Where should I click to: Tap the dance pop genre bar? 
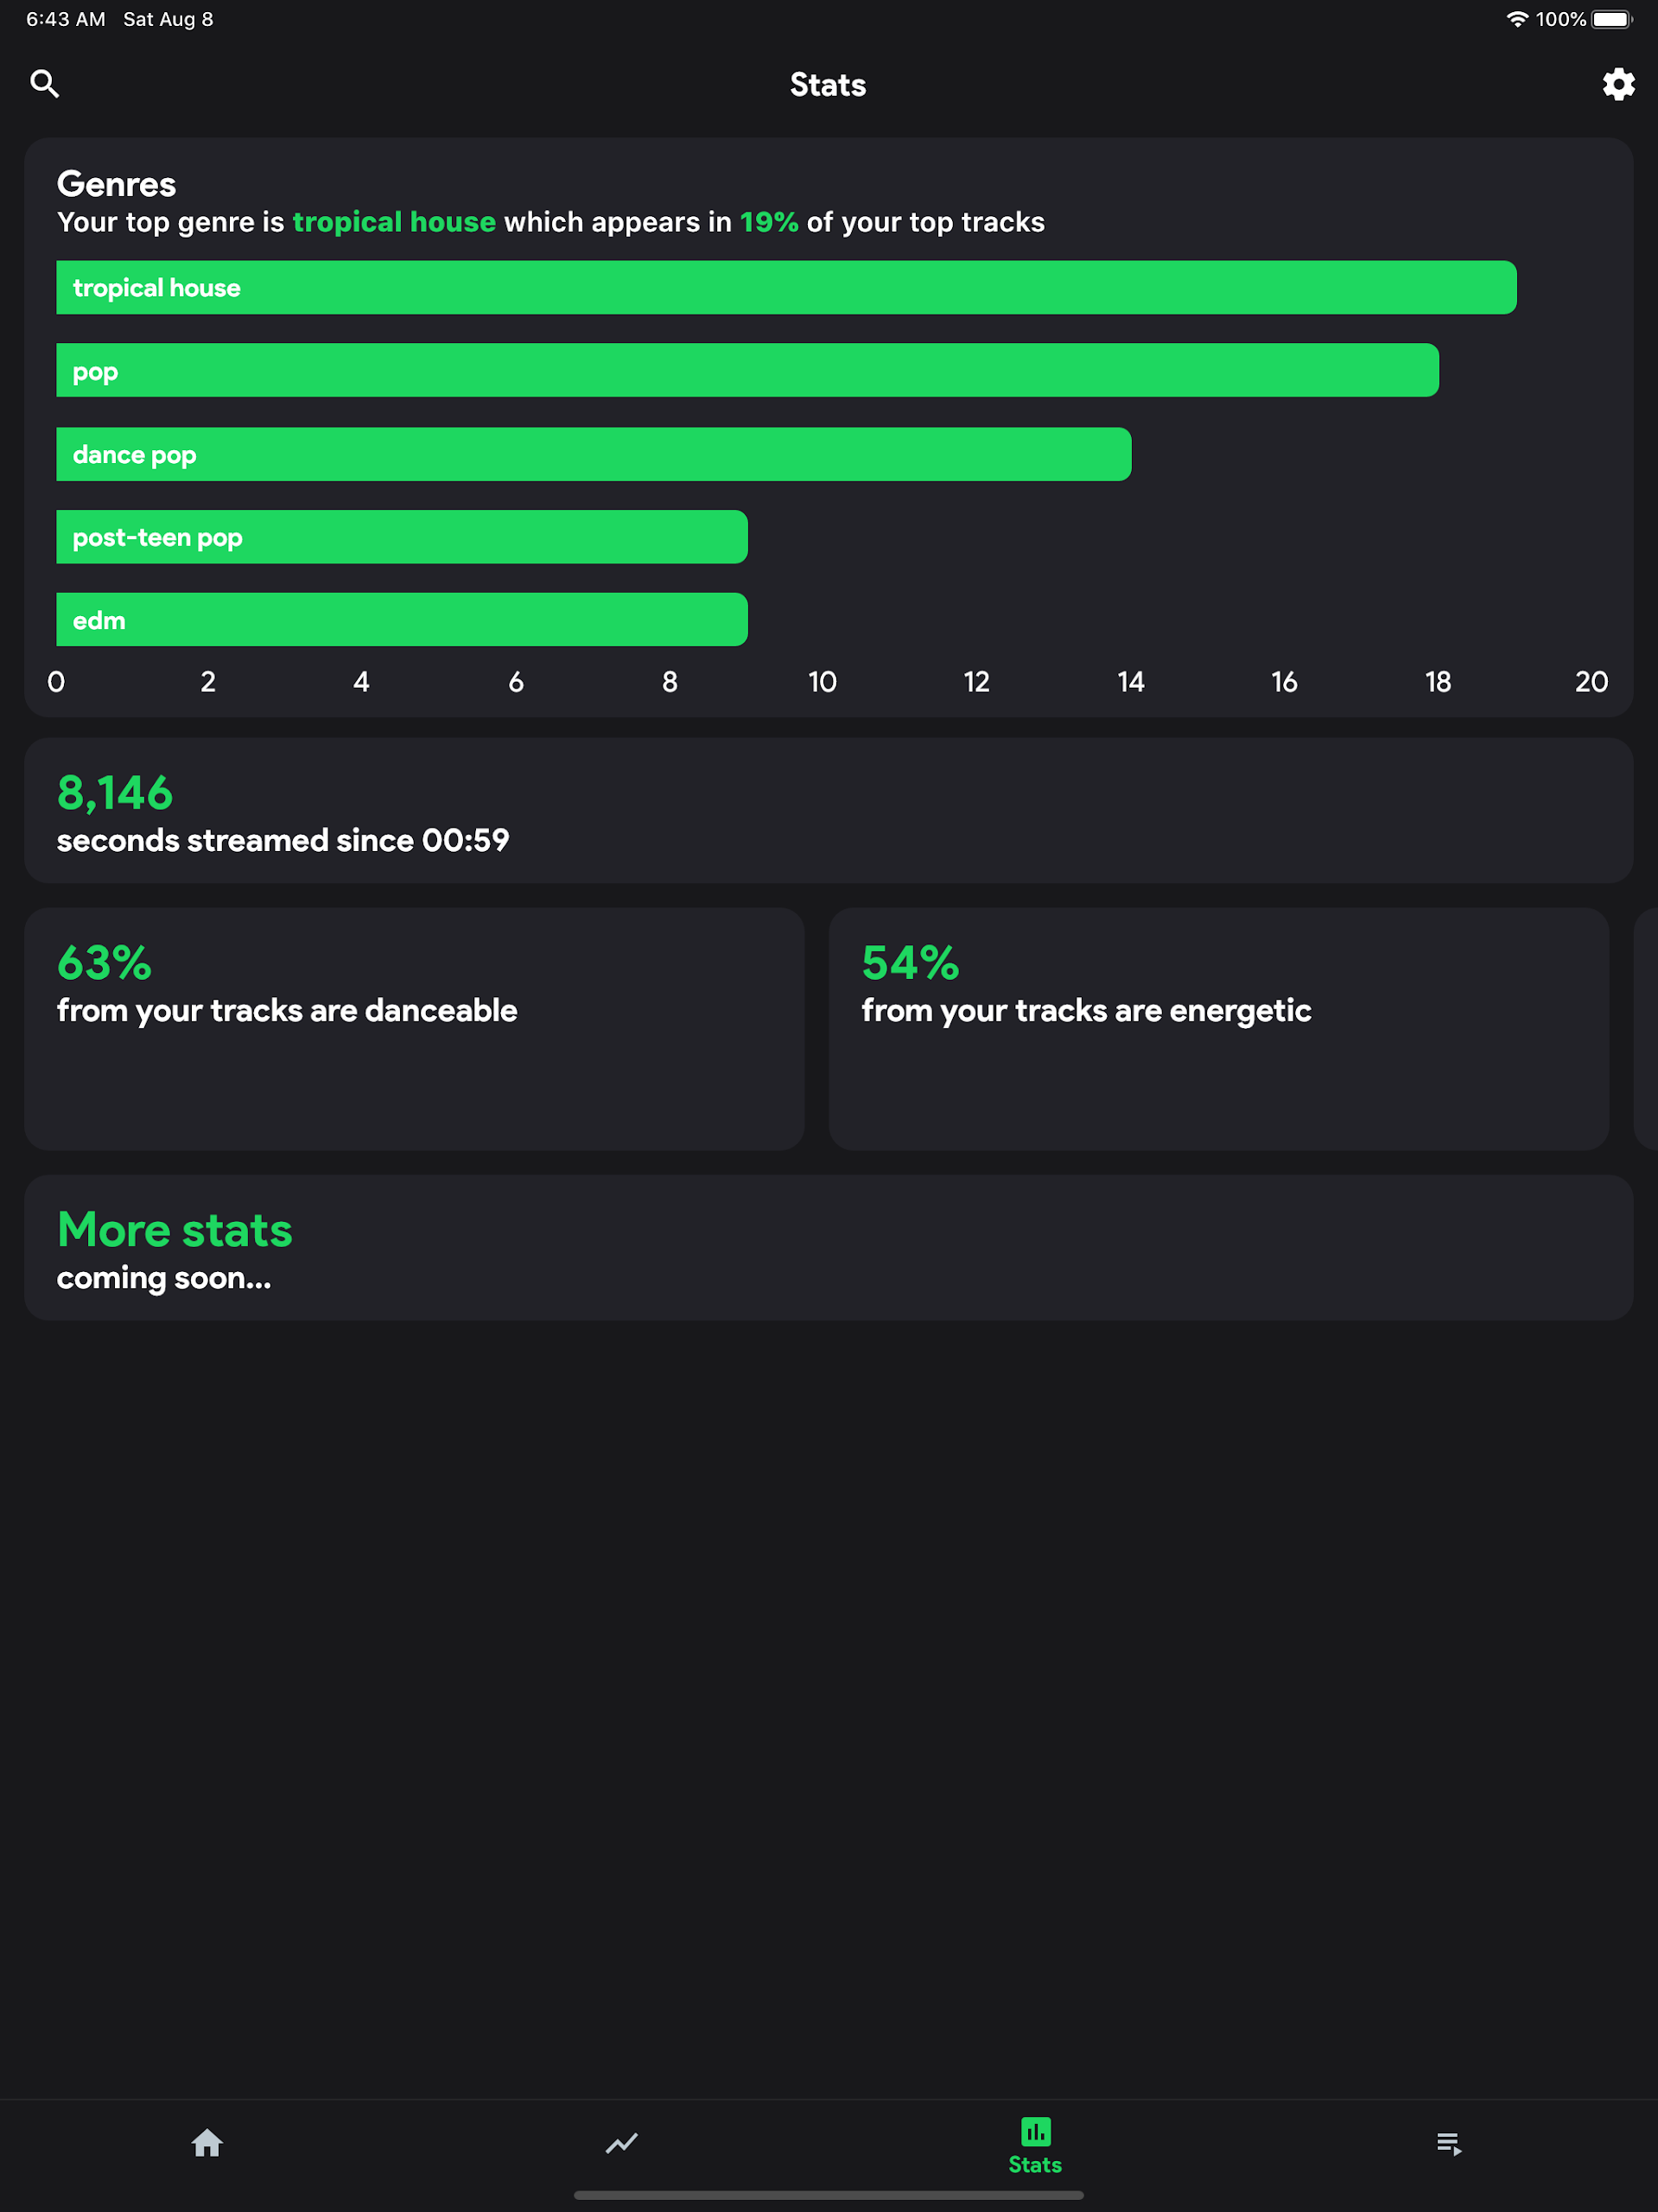593,454
